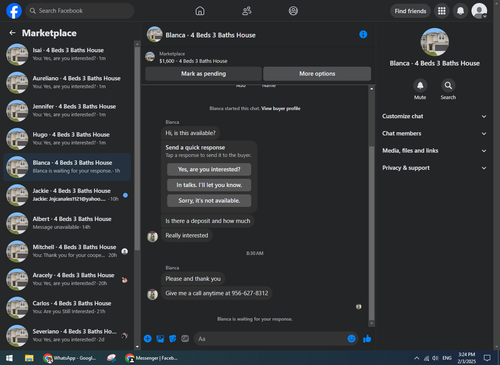Image resolution: width=500 pixels, height=365 pixels.
Task: Open Hugo conversation
Action: (x=67, y=139)
